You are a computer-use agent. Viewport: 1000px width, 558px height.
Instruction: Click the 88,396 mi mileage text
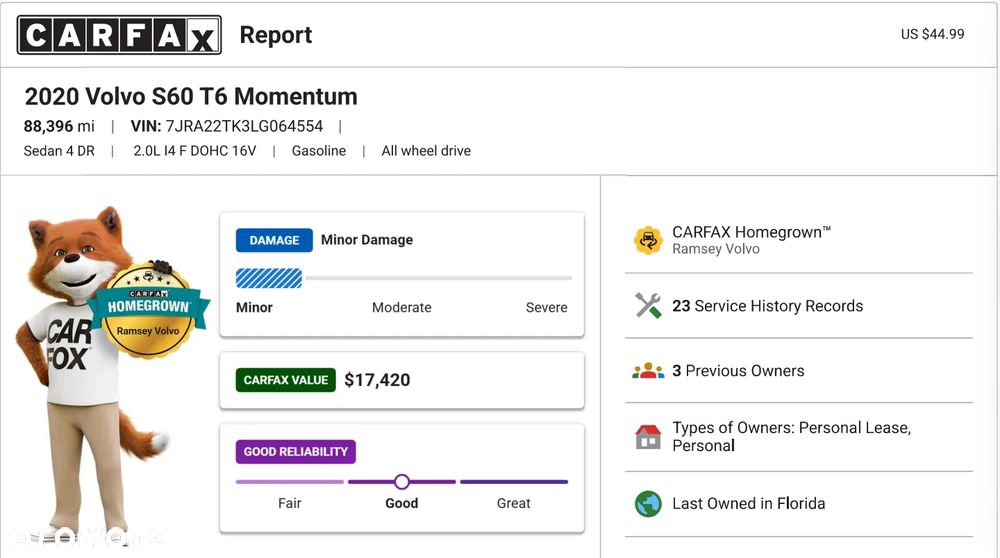point(59,126)
